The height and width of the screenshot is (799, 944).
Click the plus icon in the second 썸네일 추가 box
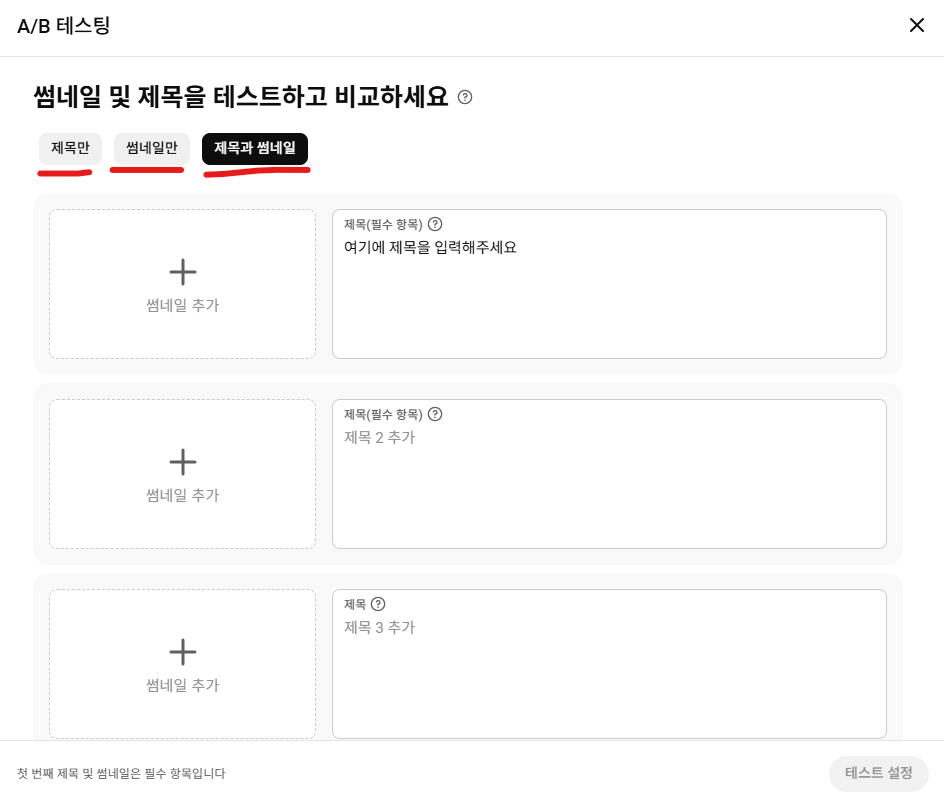pyautogui.click(x=183, y=461)
